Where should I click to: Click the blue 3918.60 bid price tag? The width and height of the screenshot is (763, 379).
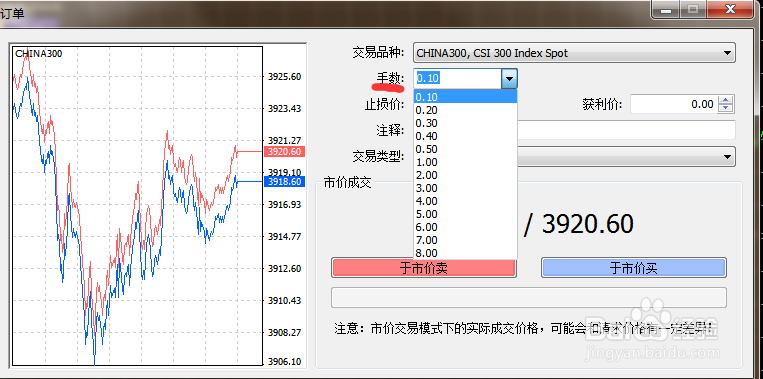[285, 182]
